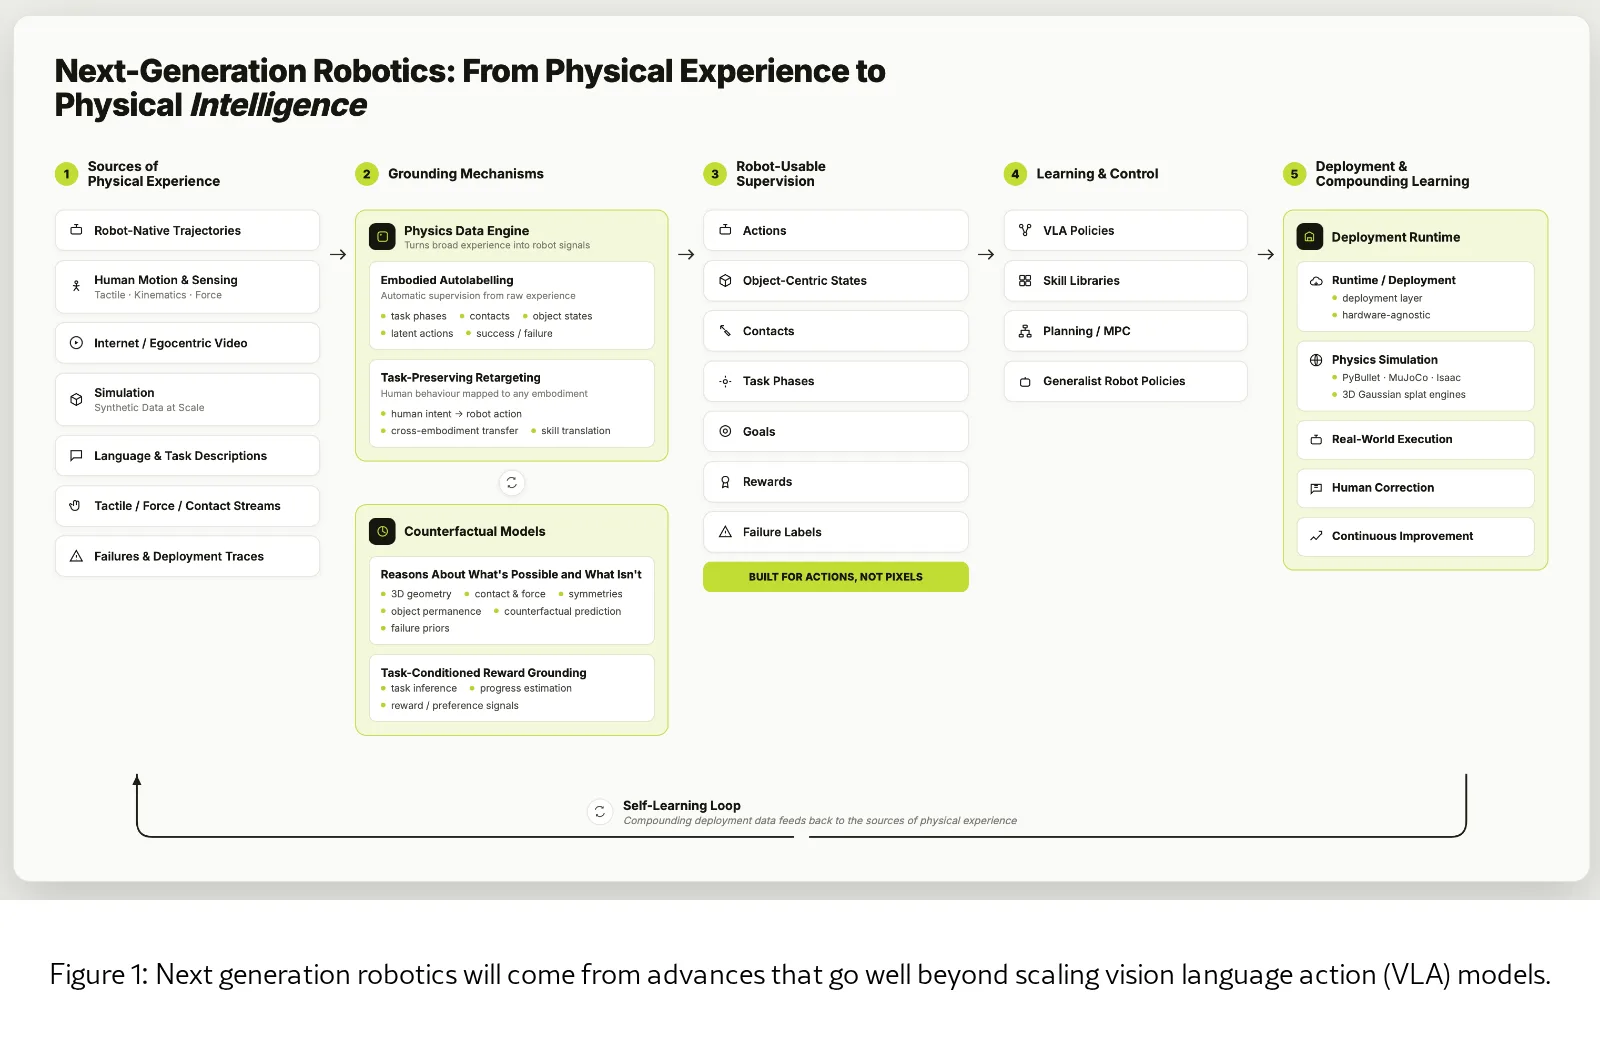Click the VLA Policies branch icon
This screenshot has height=1046, width=1600.
pos(1025,230)
